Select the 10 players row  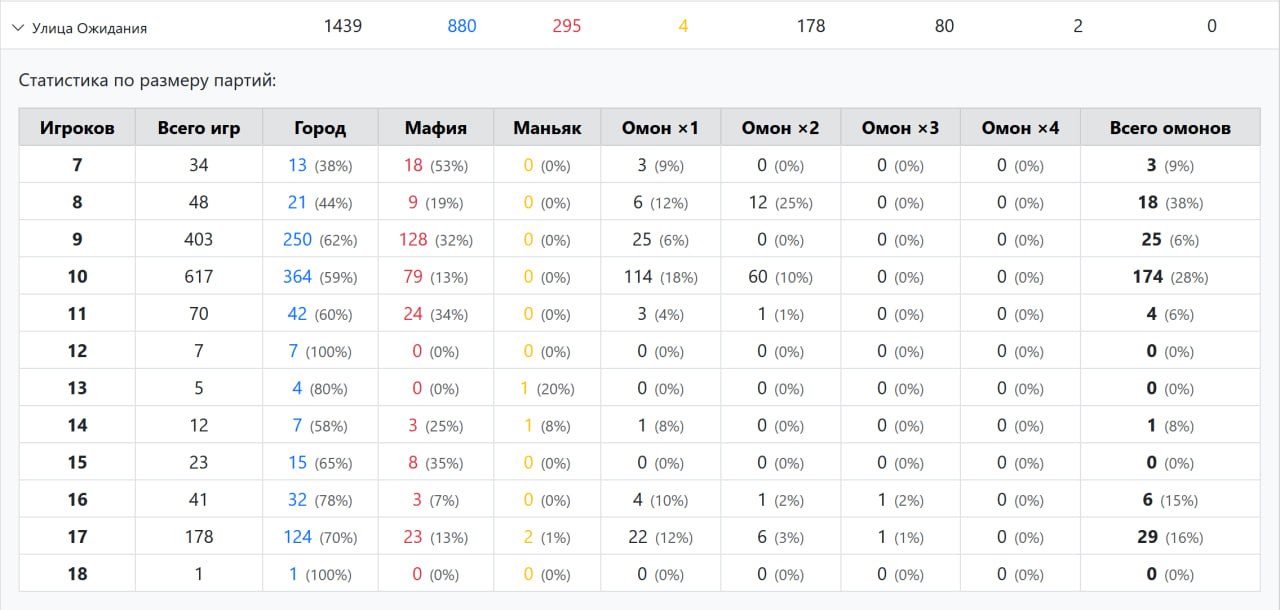(77, 277)
